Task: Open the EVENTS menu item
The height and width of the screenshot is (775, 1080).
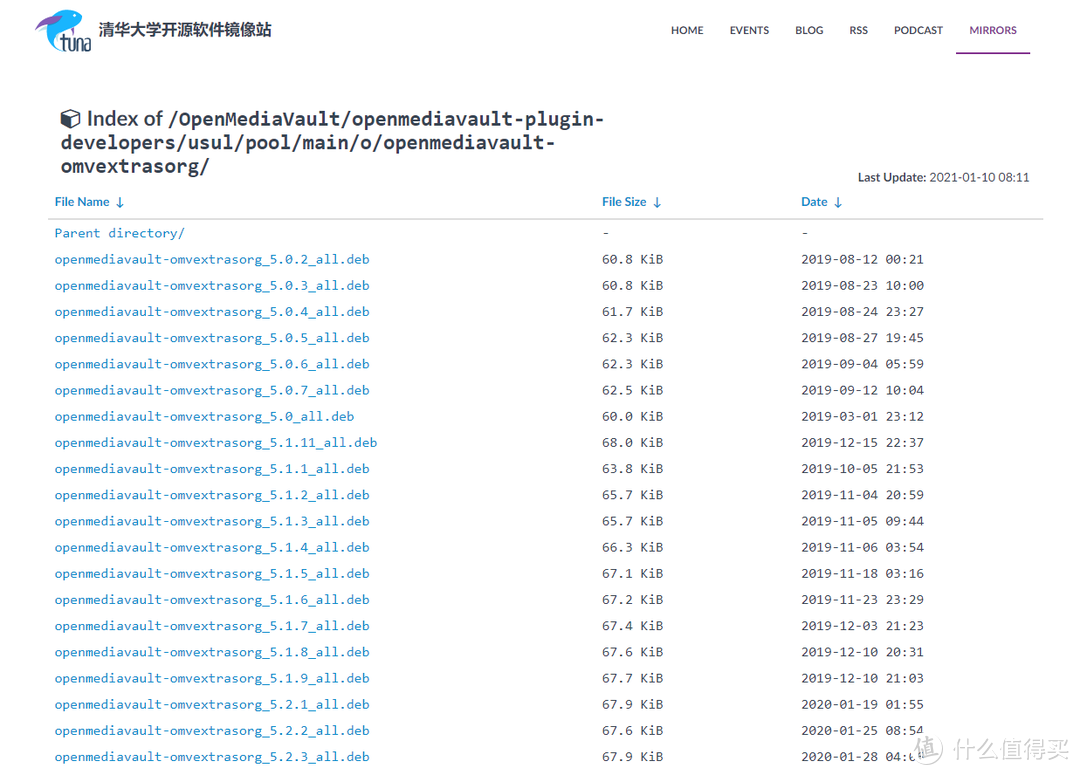Action: pyautogui.click(x=749, y=30)
